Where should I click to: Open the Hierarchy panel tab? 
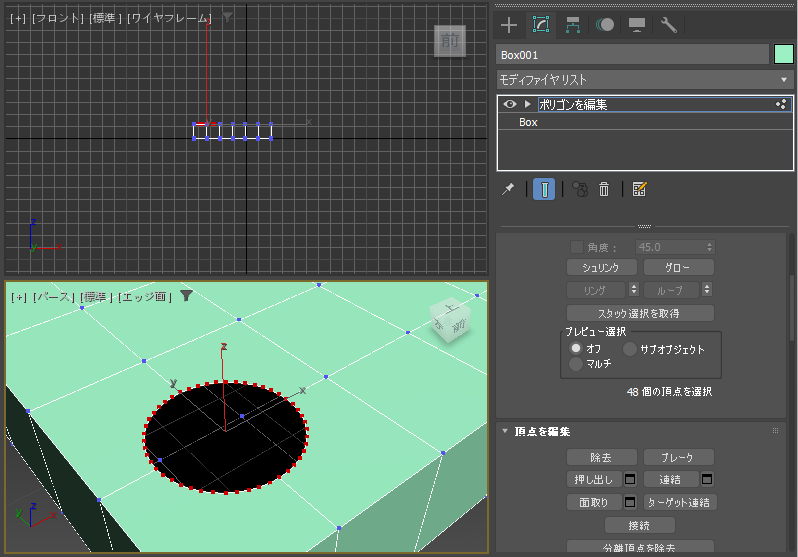click(573, 25)
